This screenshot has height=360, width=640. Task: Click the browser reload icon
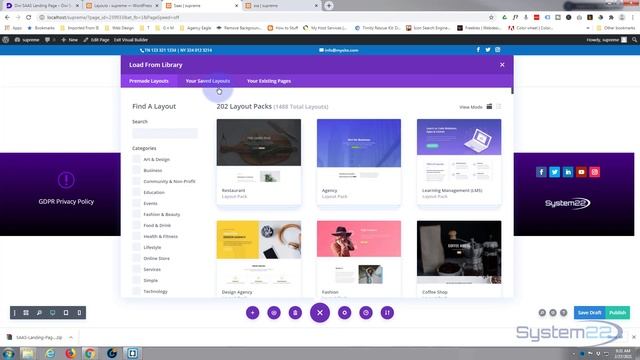(29, 17)
